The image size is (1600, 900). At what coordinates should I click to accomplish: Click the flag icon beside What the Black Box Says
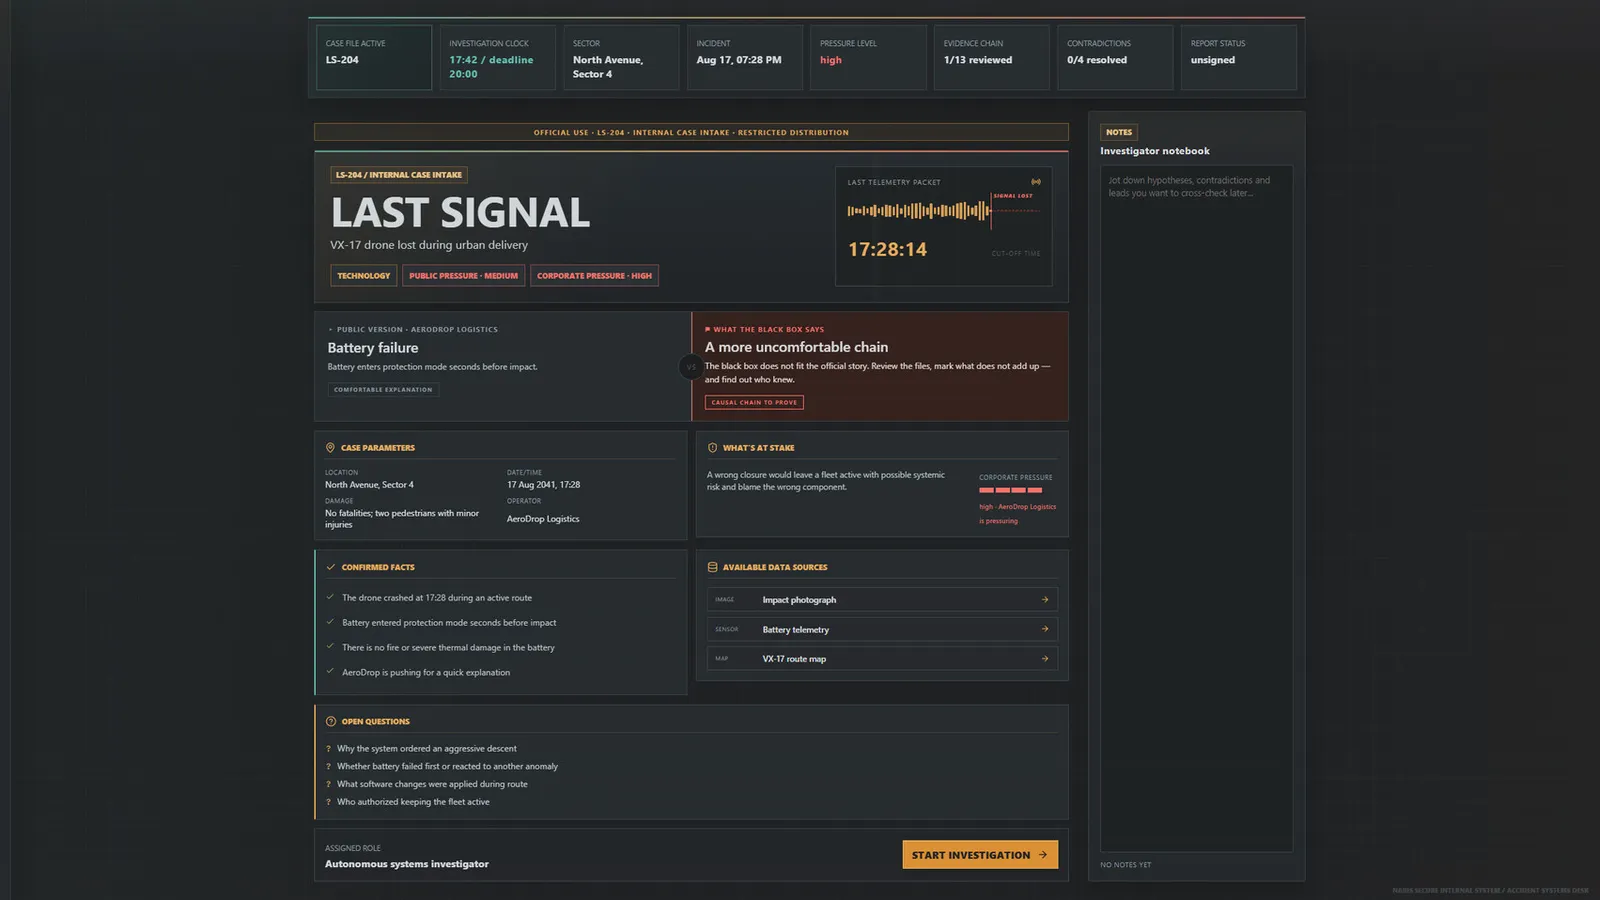[707, 329]
